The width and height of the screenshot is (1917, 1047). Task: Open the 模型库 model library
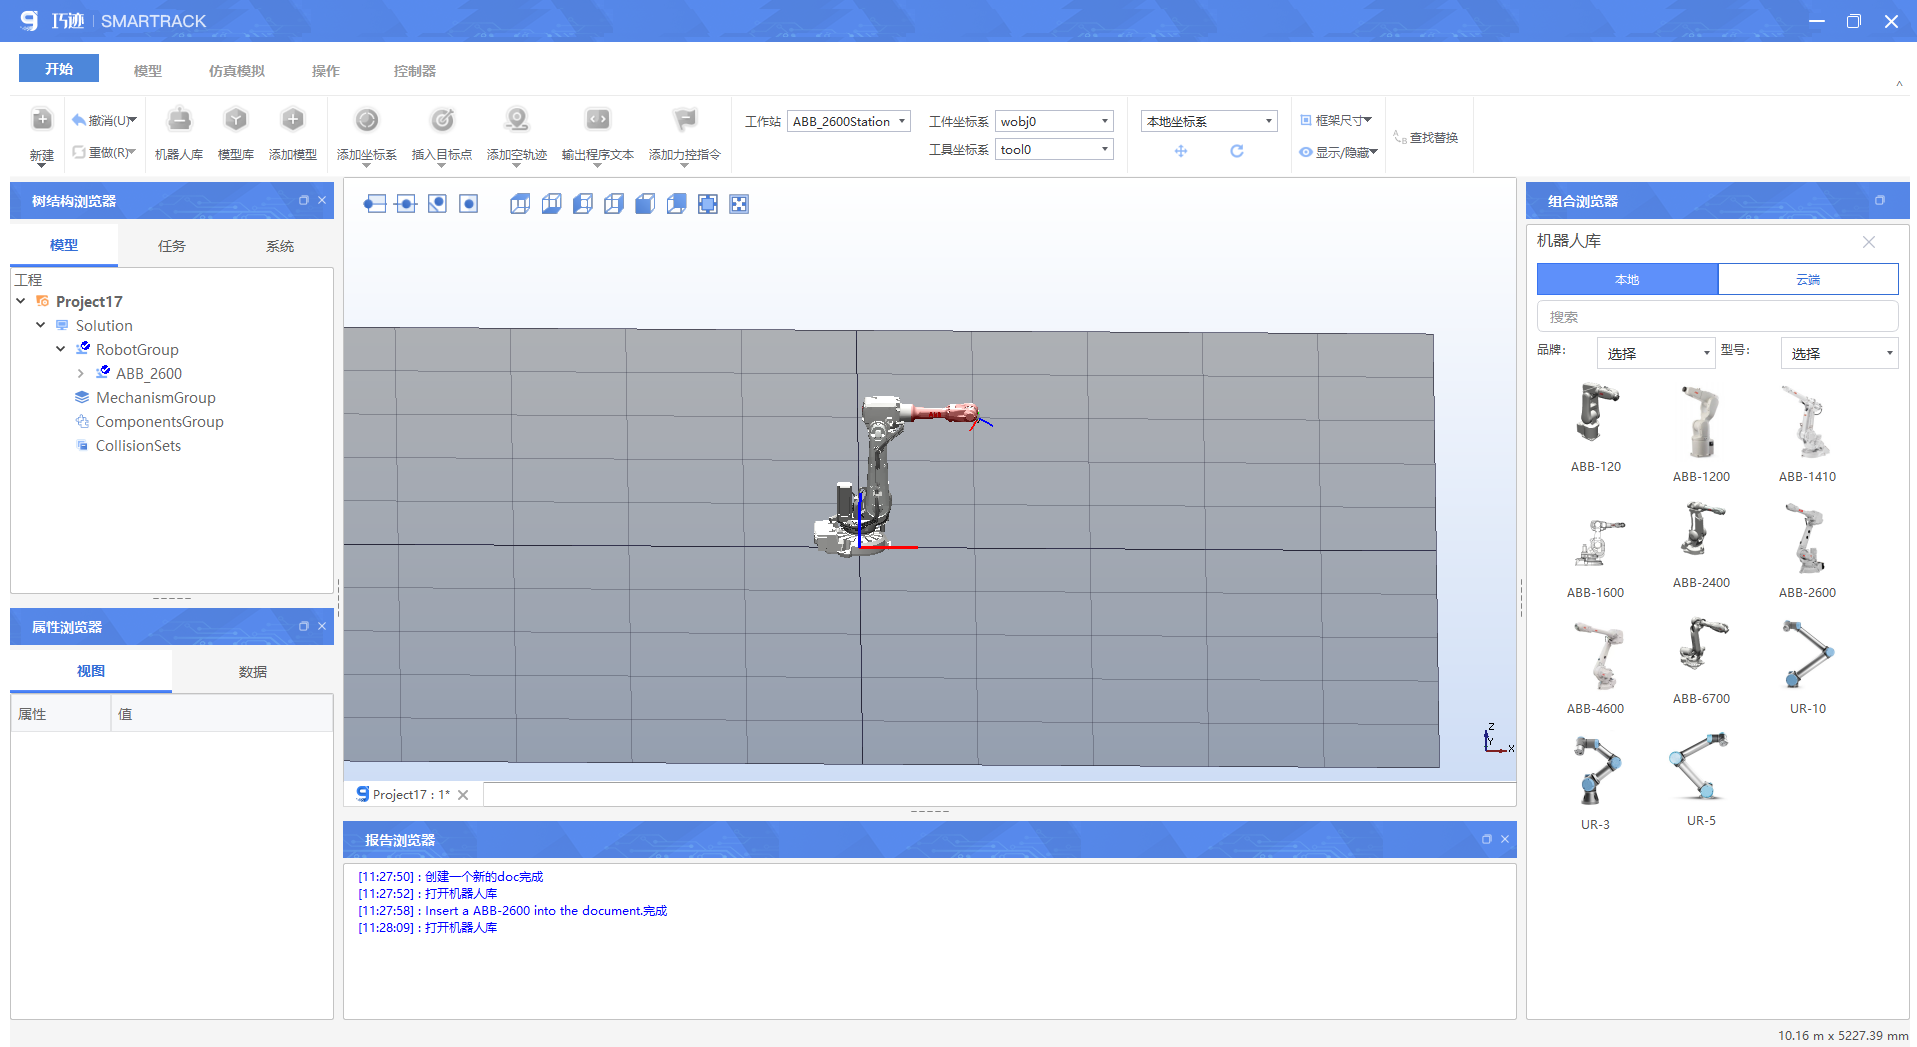tap(236, 134)
